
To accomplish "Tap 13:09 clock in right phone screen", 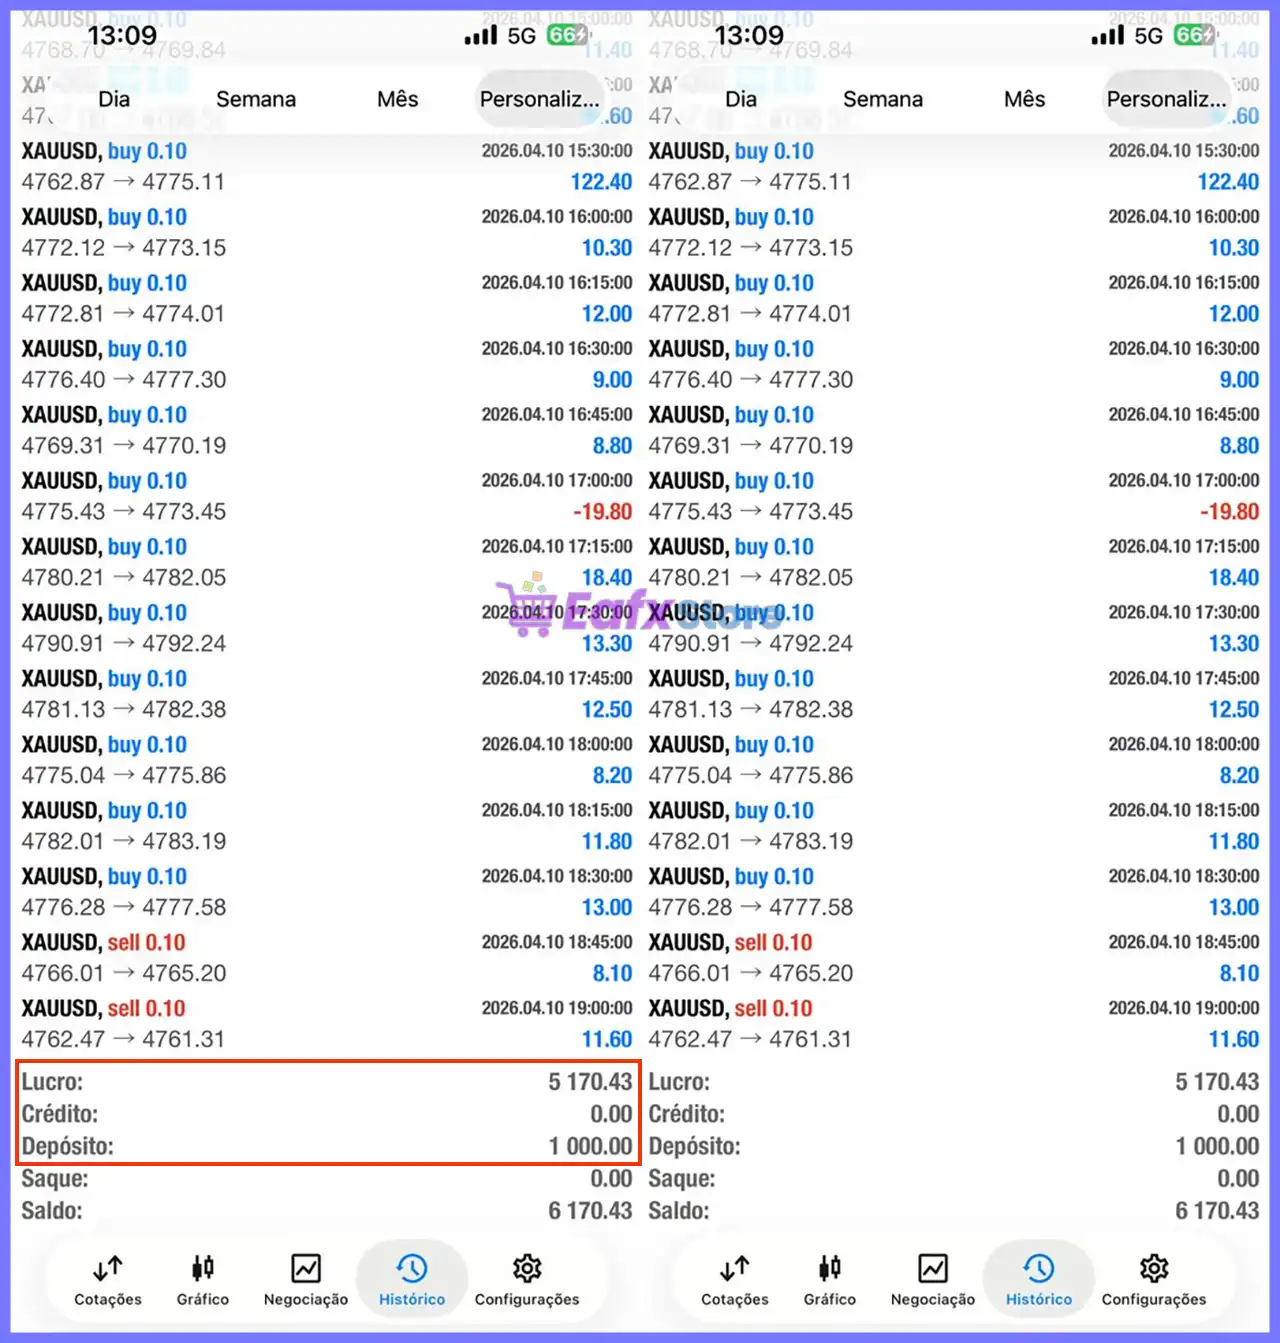I will click(749, 35).
